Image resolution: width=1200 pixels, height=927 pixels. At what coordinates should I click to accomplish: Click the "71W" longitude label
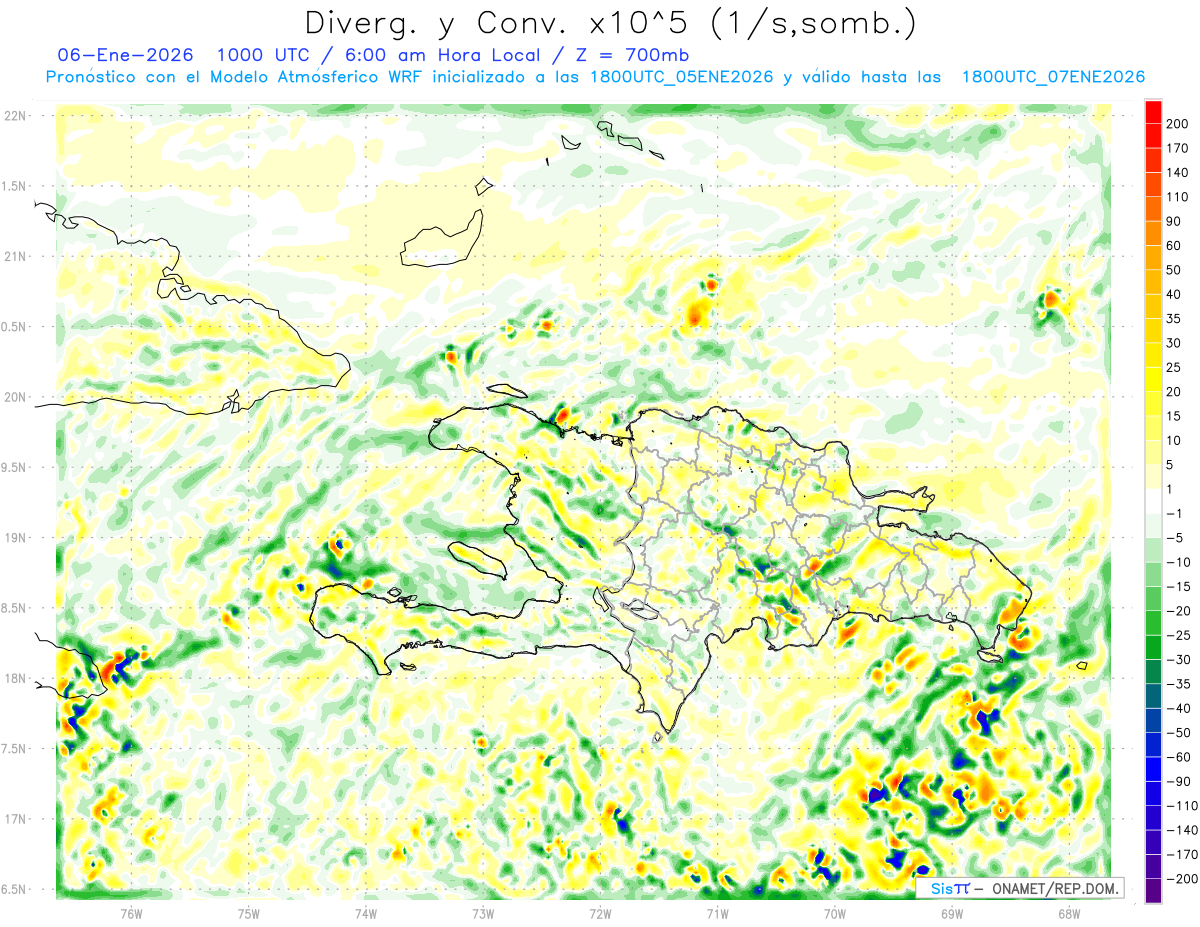pyautogui.click(x=717, y=914)
